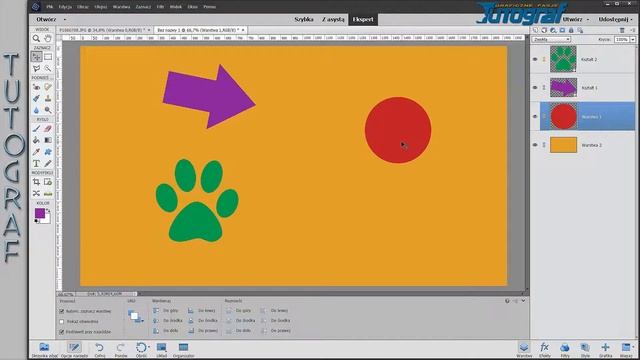Select the Color Picker eyedropper tool
The width and height of the screenshot is (640, 360).
[36, 152]
